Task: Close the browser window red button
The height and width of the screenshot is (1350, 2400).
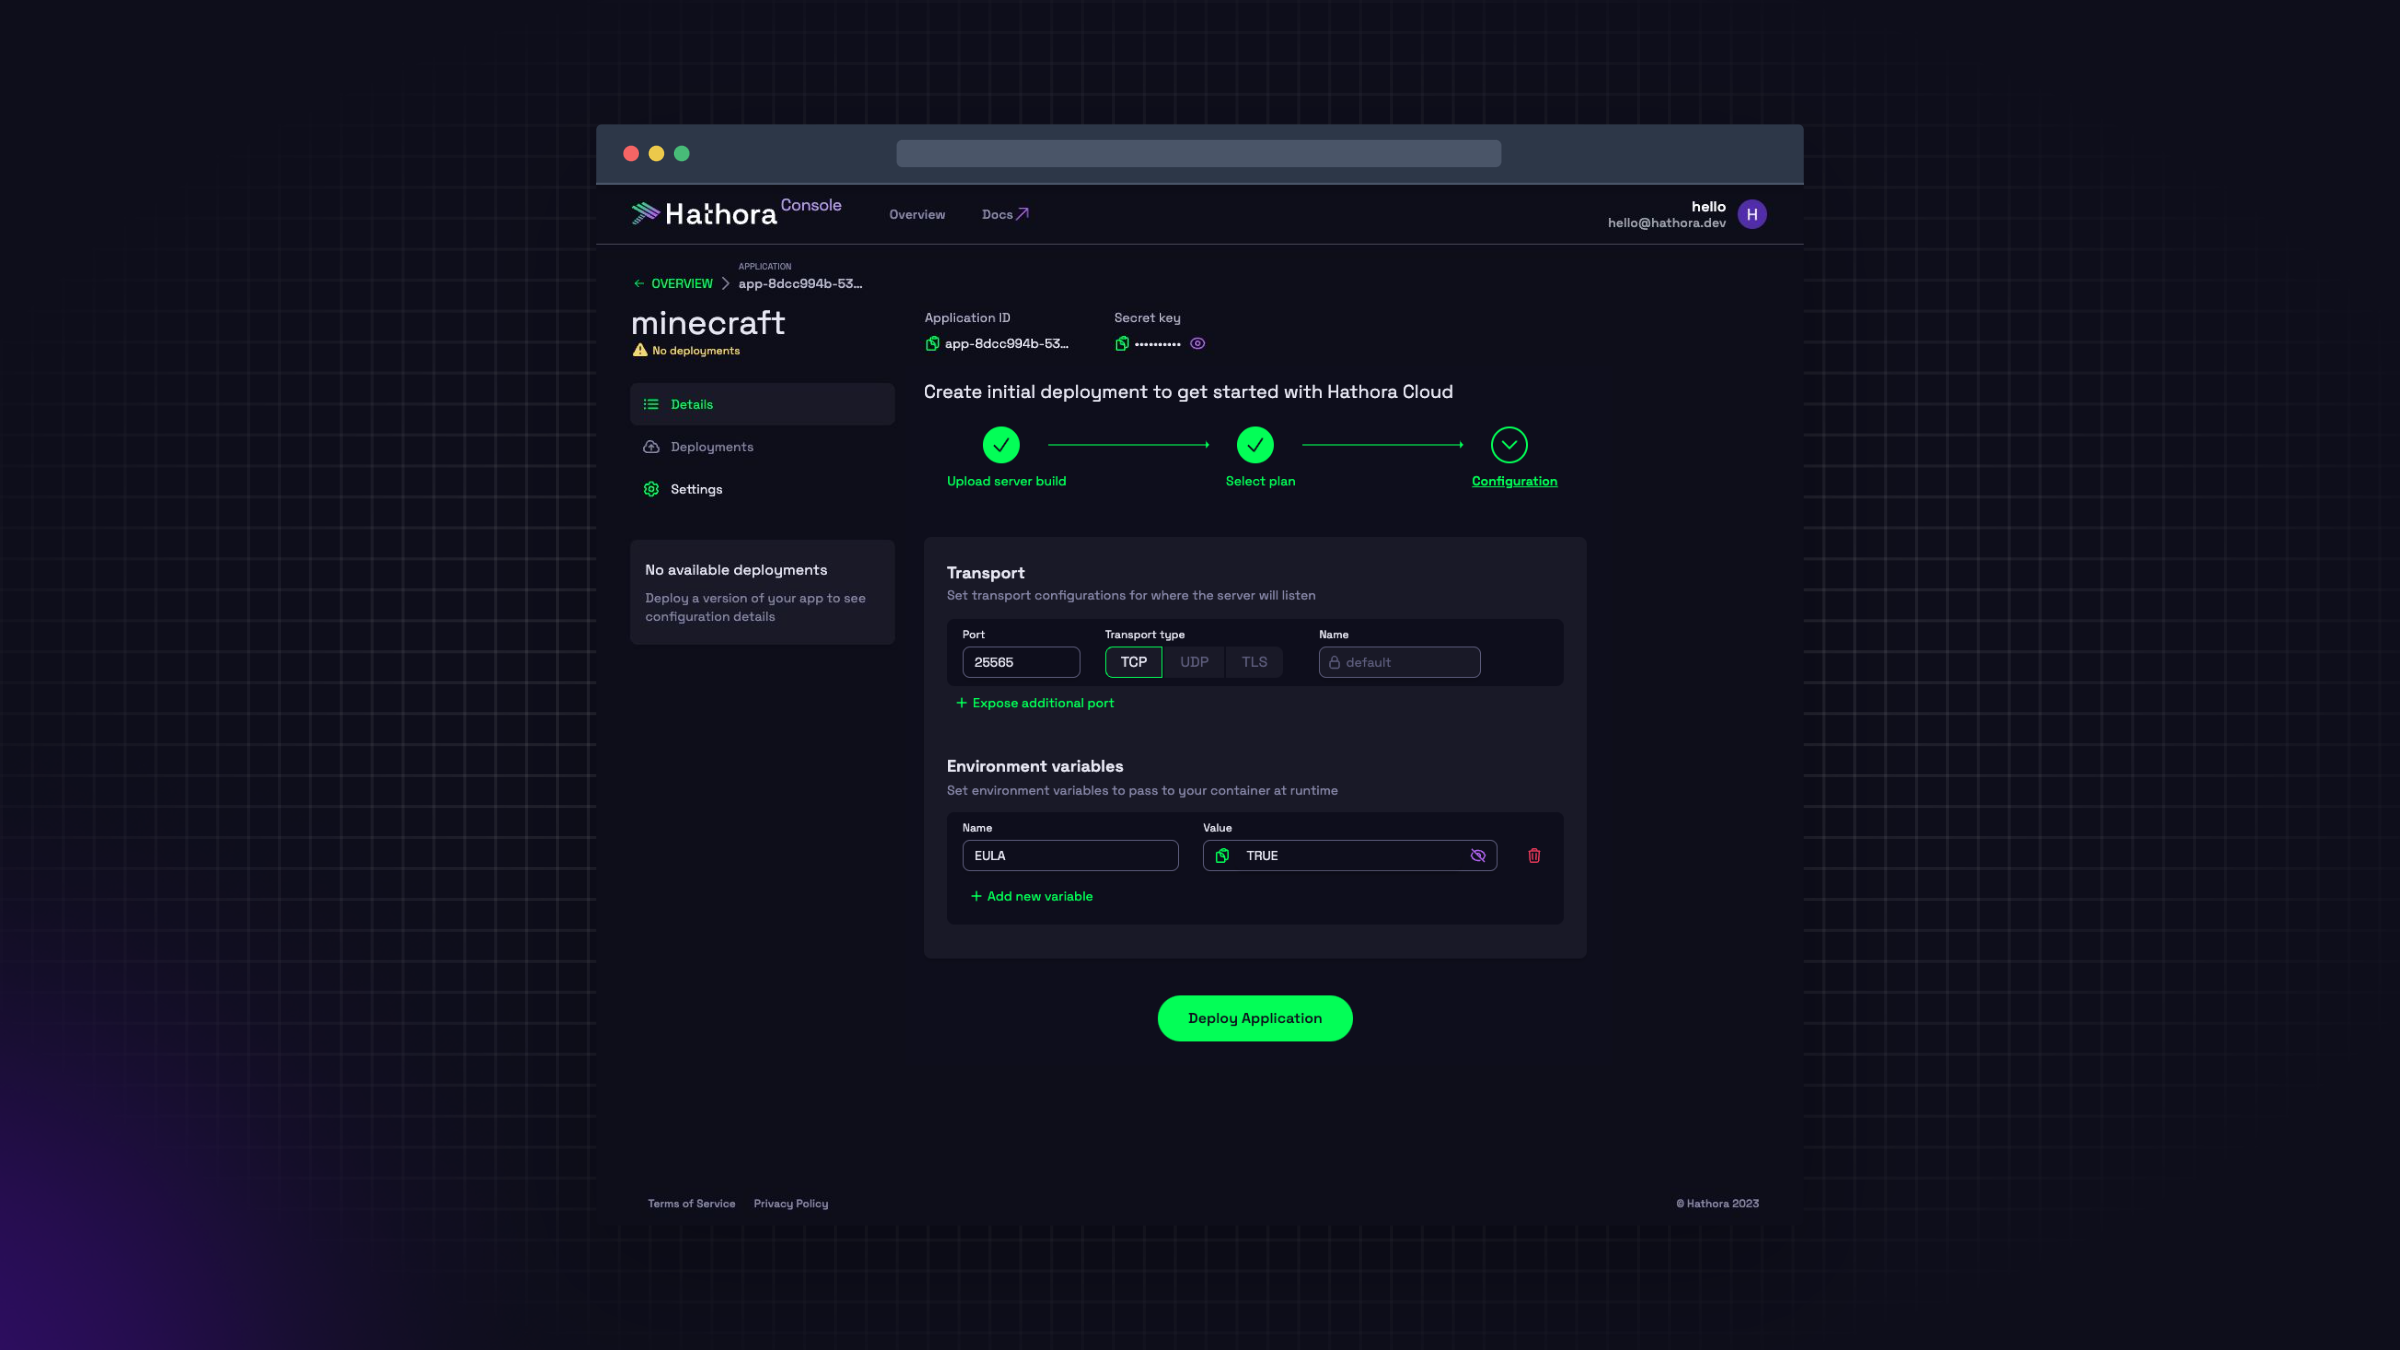Action: [631, 153]
